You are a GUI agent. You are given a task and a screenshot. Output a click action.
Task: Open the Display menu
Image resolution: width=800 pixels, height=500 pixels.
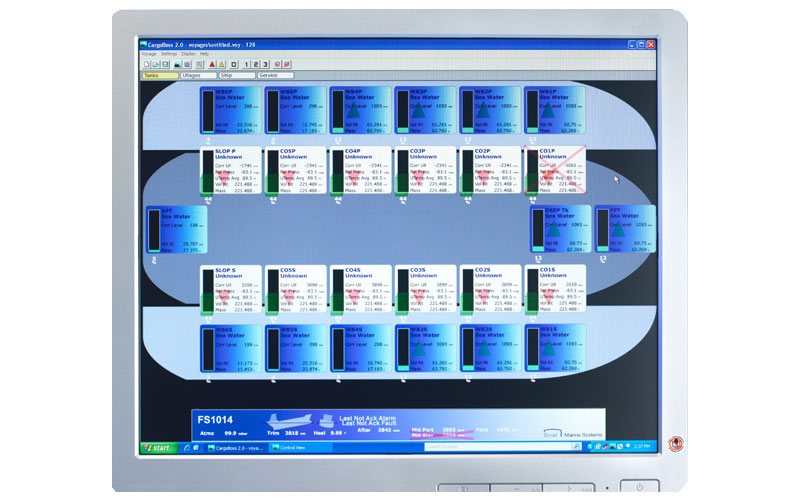point(188,54)
